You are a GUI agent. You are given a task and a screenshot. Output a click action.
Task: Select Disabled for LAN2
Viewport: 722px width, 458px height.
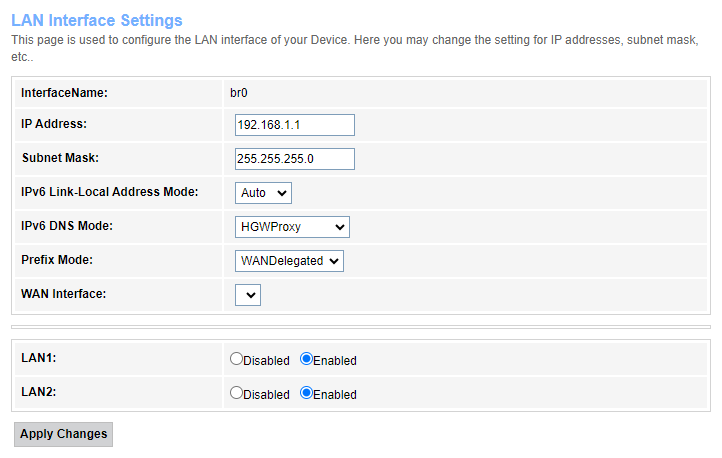pyautogui.click(x=236, y=393)
